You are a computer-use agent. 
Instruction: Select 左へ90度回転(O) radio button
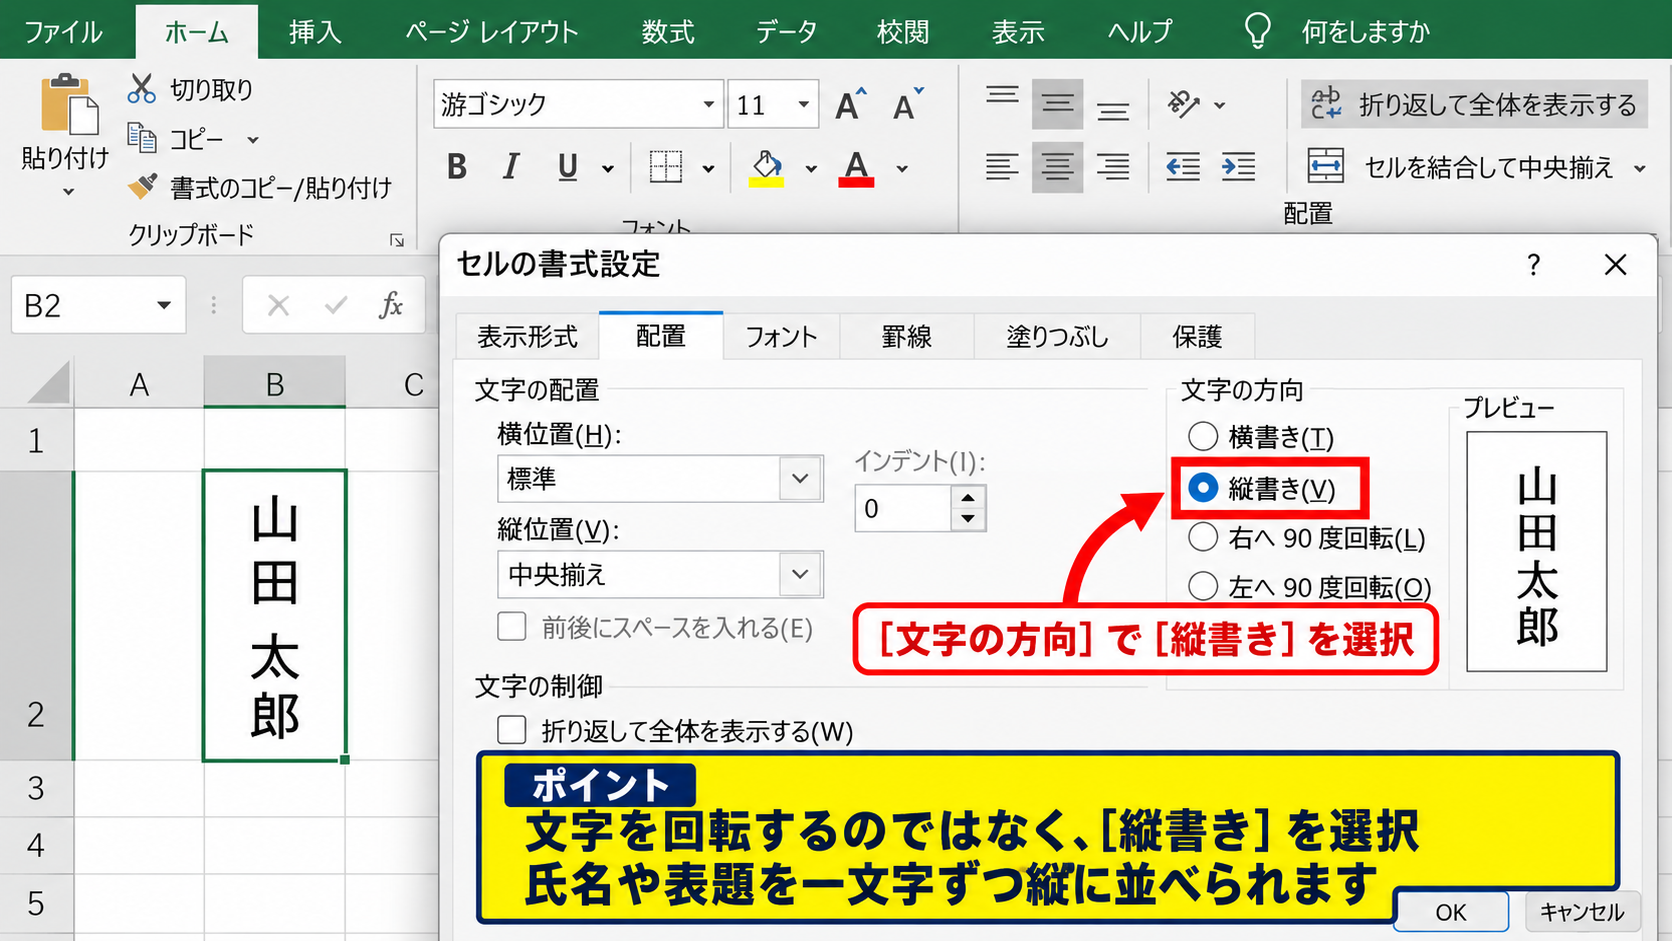click(1203, 586)
